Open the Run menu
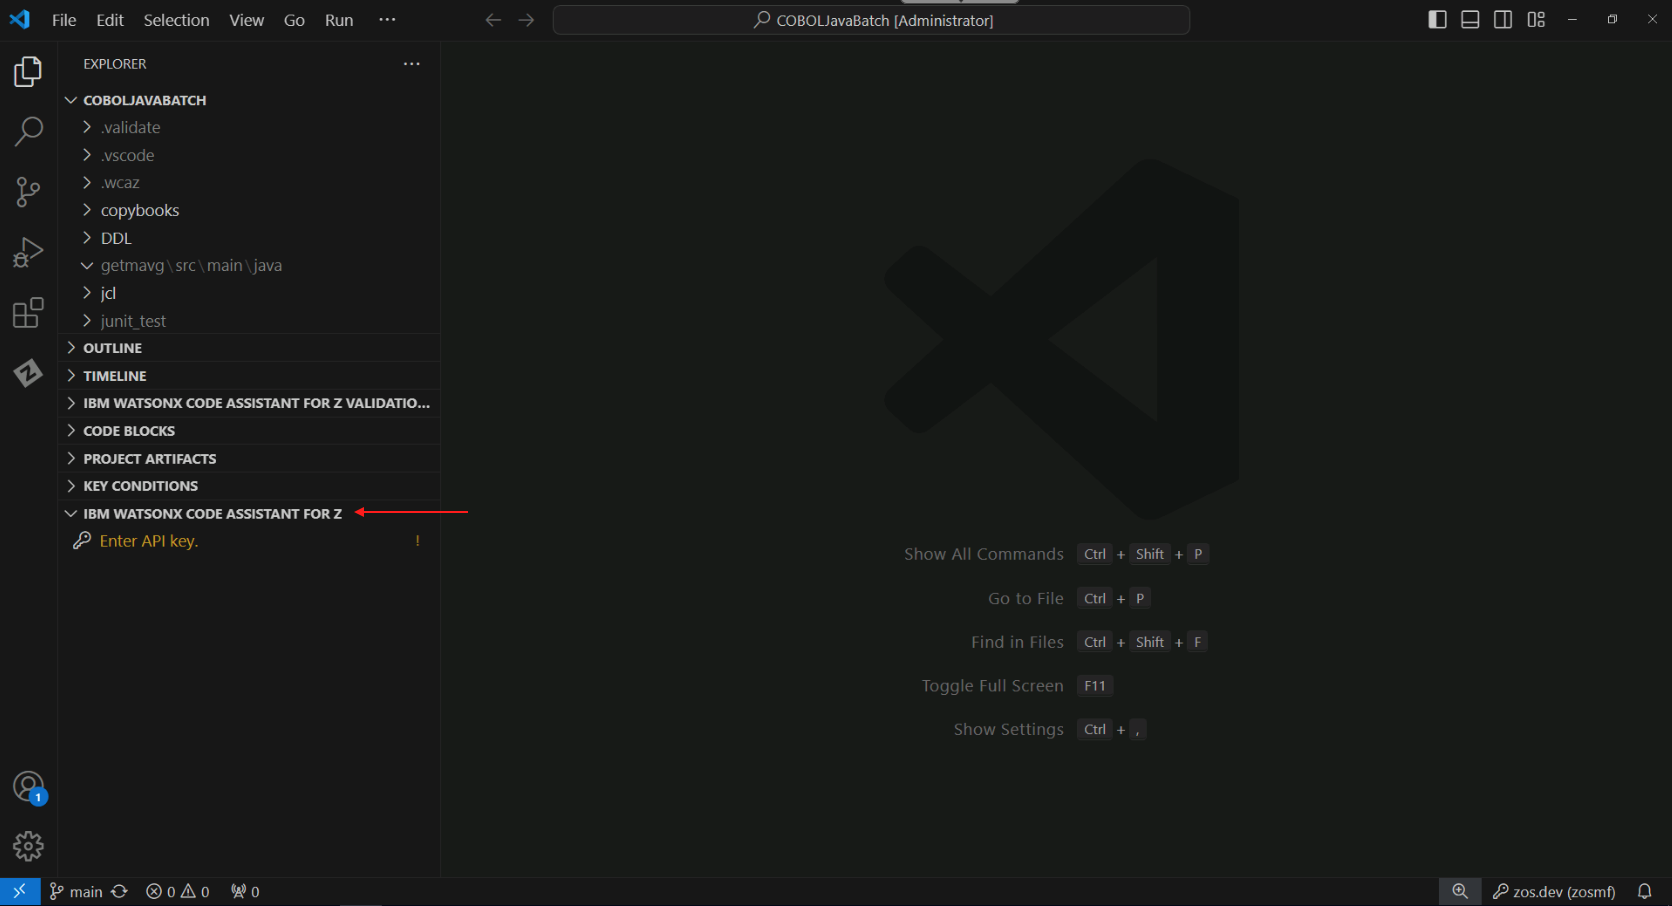The height and width of the screenshot is (906, 1672). click(339, 20)
